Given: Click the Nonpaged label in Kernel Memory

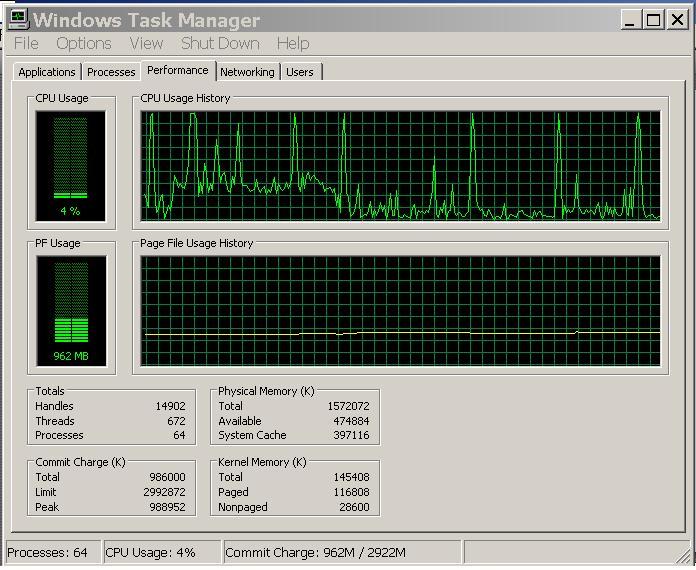Looking at the screenshot, I should click(x=242, y=507).
